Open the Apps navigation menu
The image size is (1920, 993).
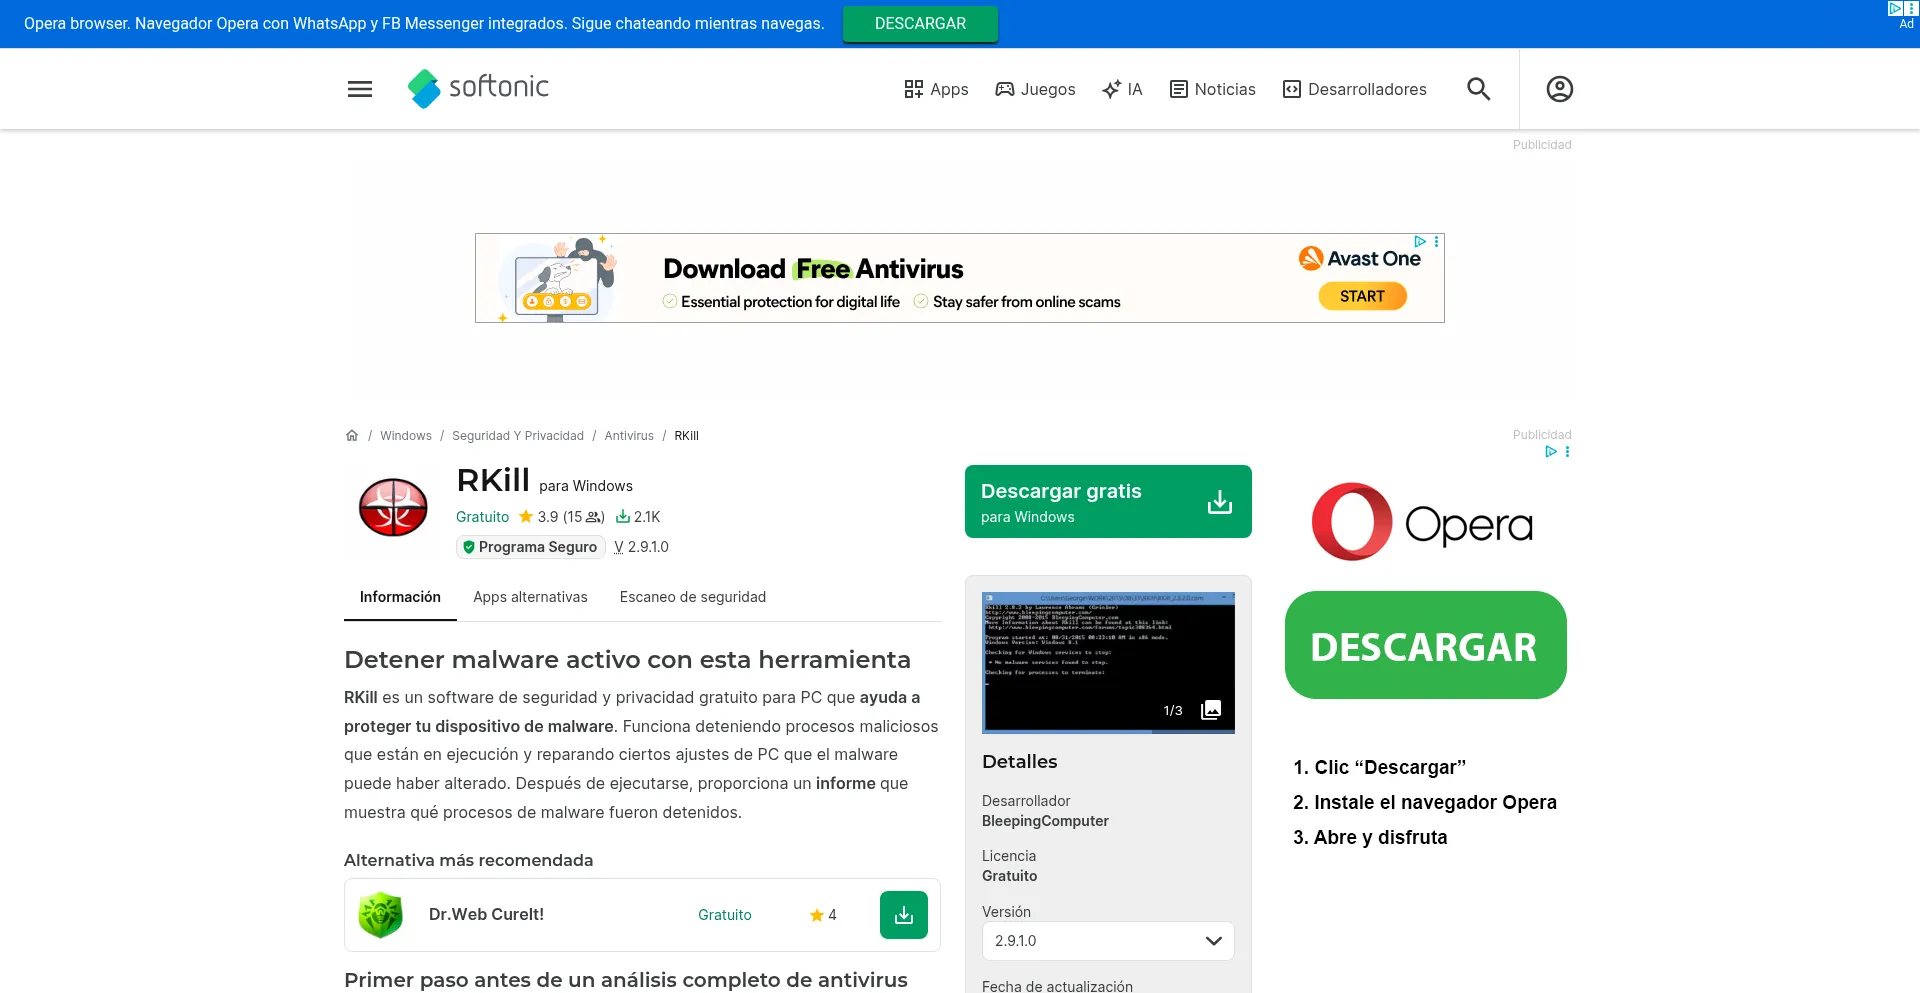936,89
